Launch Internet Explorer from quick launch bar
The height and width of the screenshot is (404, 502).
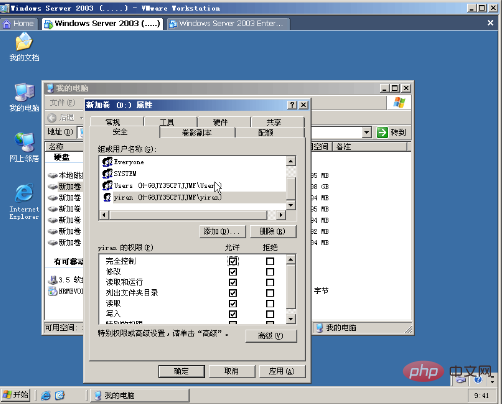[x=46, y=395]
